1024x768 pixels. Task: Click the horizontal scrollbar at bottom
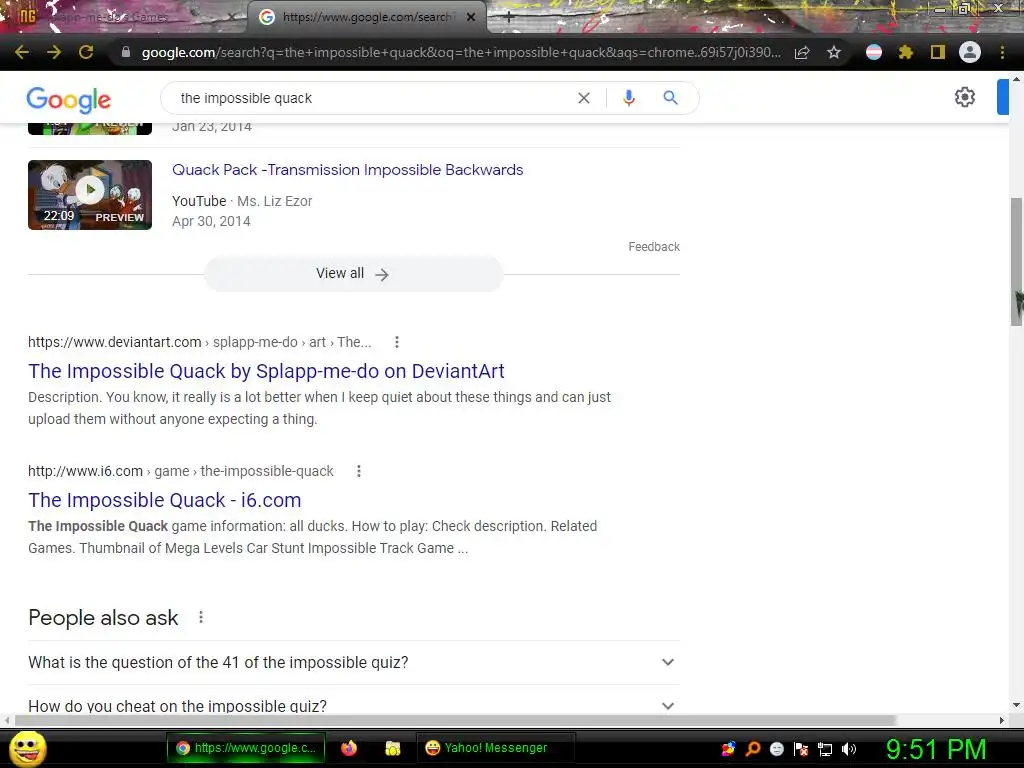pos(455,720)
